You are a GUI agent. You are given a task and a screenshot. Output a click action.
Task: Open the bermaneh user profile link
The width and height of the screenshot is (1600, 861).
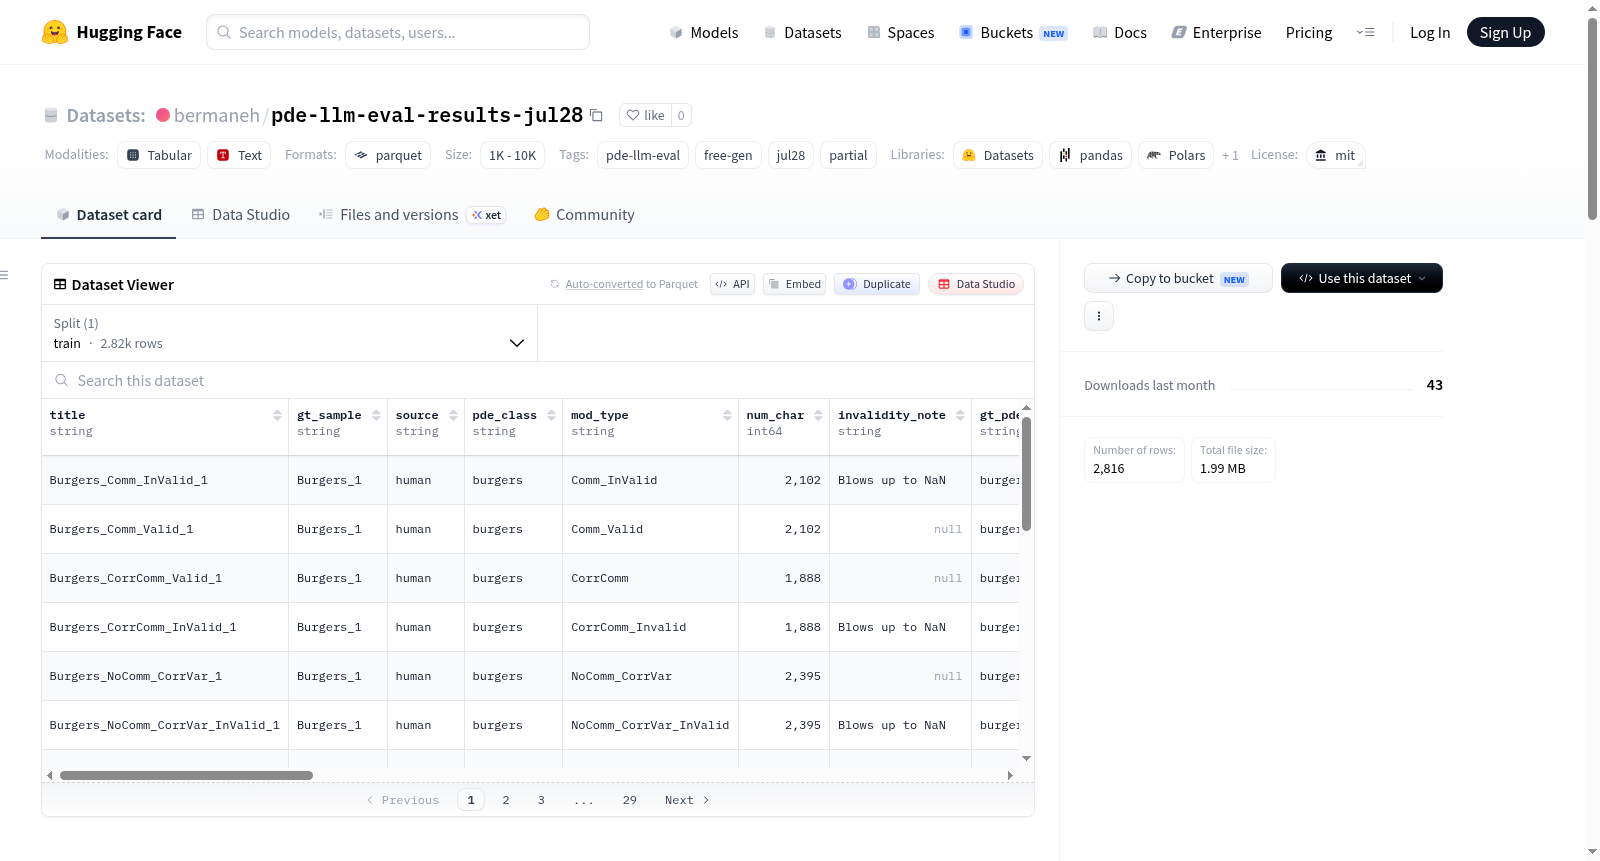(x=216, y=115)
